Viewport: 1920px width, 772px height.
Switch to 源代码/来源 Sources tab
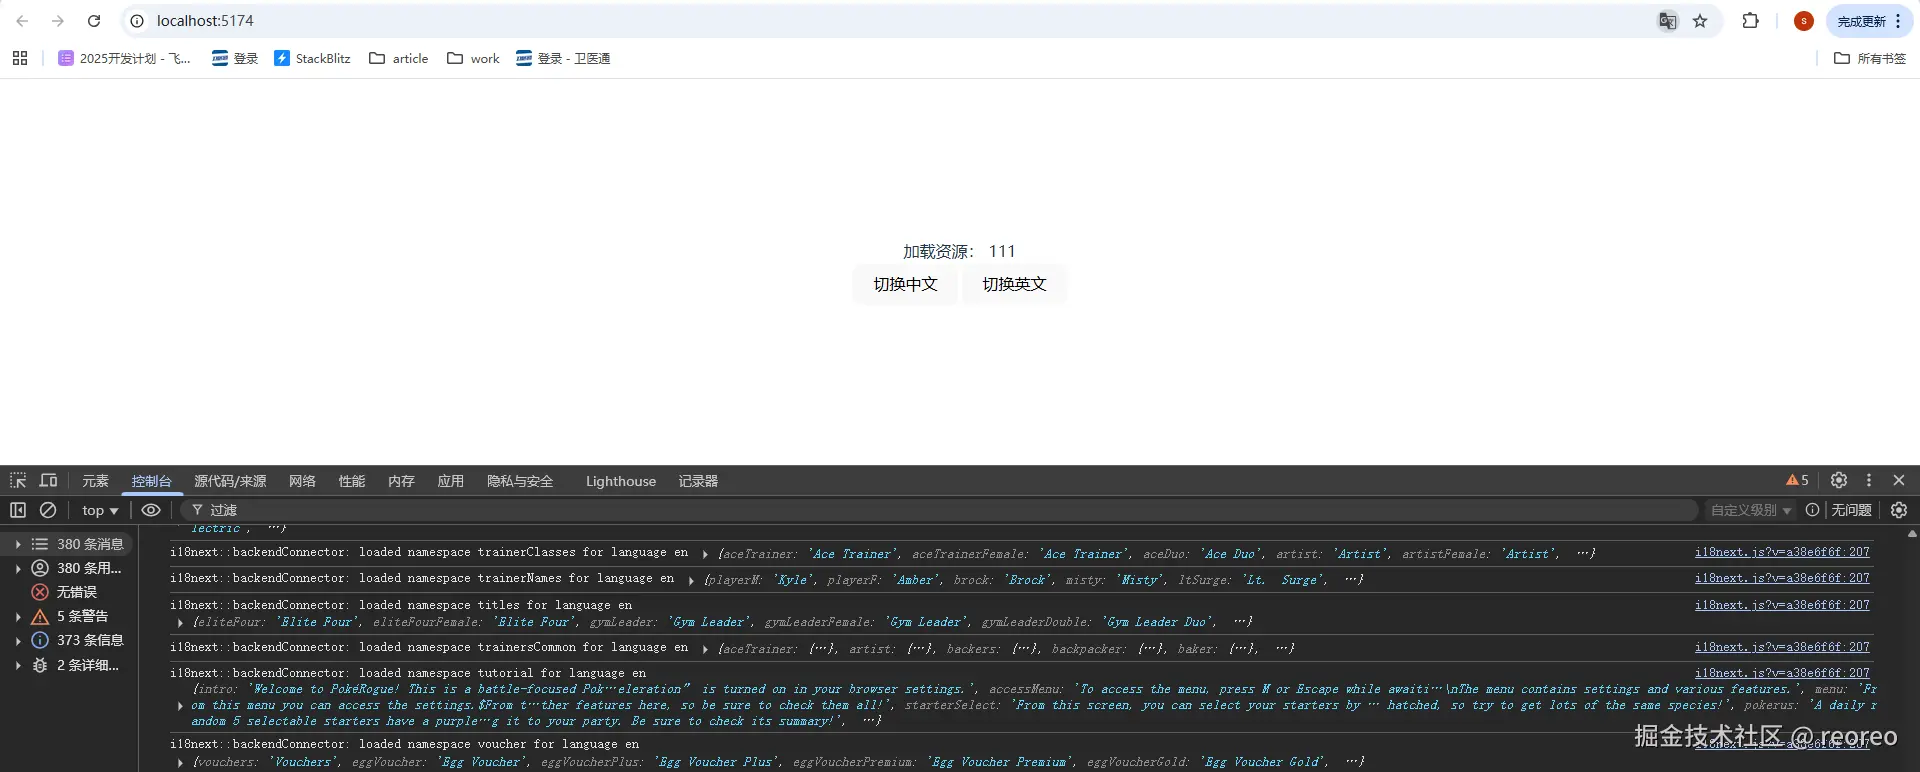tap(230, 481)
